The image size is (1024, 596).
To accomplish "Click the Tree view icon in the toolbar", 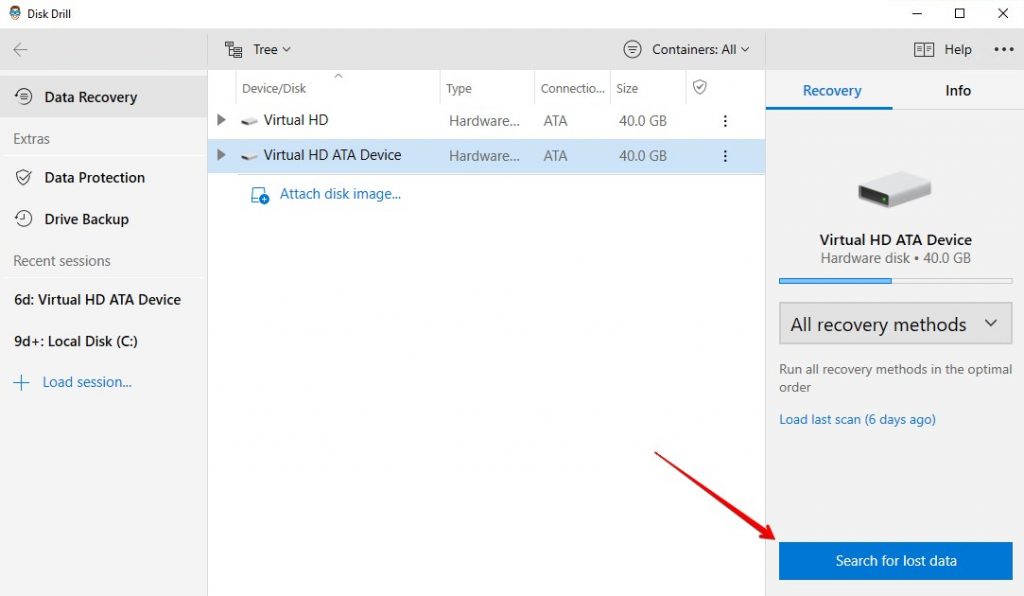I will click(x=233, y=48).
